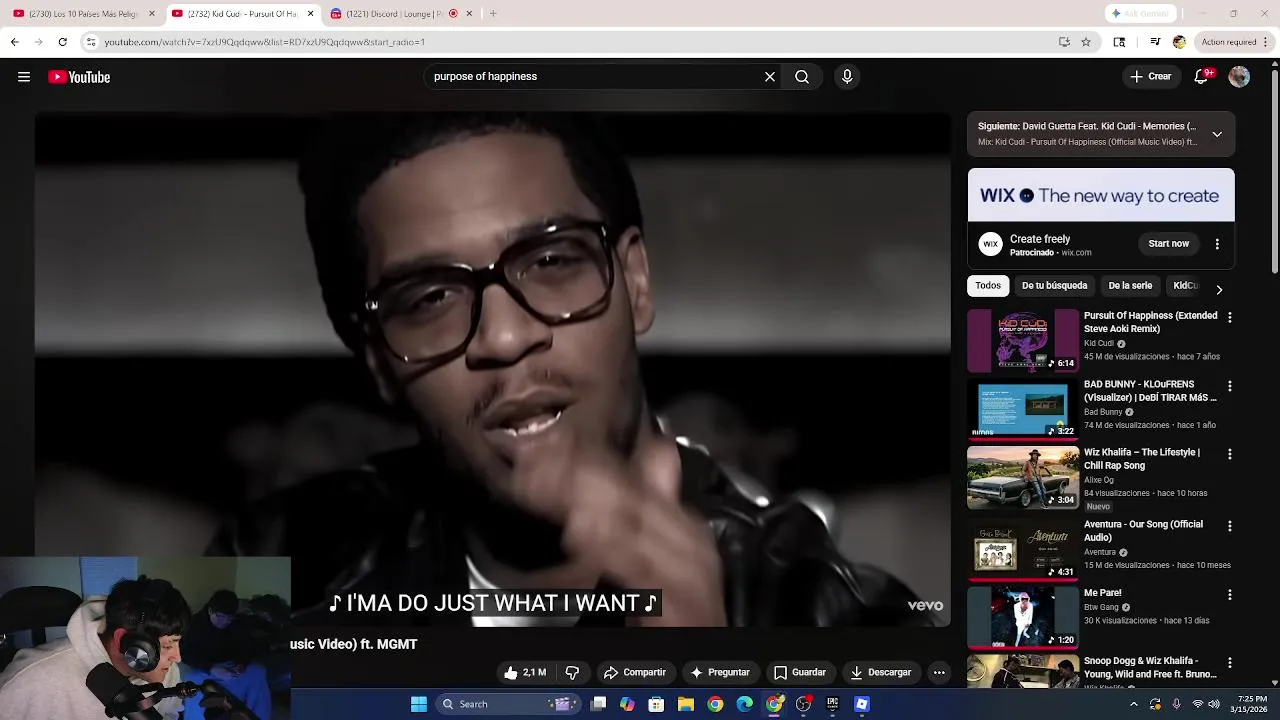The height and width of the screenshot is (720, 1280).
Task: Open Microsoft Edge from the taskbar
Action: pyautogui.click(x=745, y=704)
